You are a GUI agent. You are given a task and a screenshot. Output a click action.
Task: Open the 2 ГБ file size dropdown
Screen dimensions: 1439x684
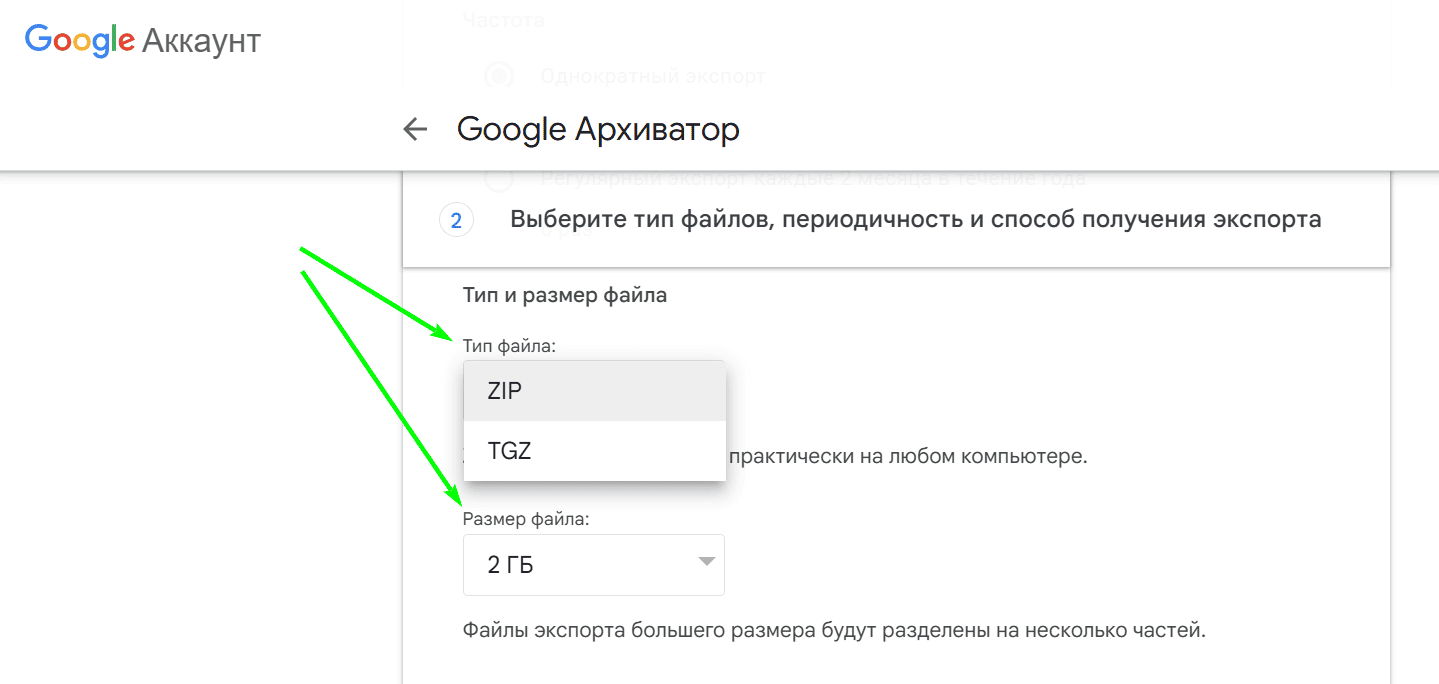(594, 565)
